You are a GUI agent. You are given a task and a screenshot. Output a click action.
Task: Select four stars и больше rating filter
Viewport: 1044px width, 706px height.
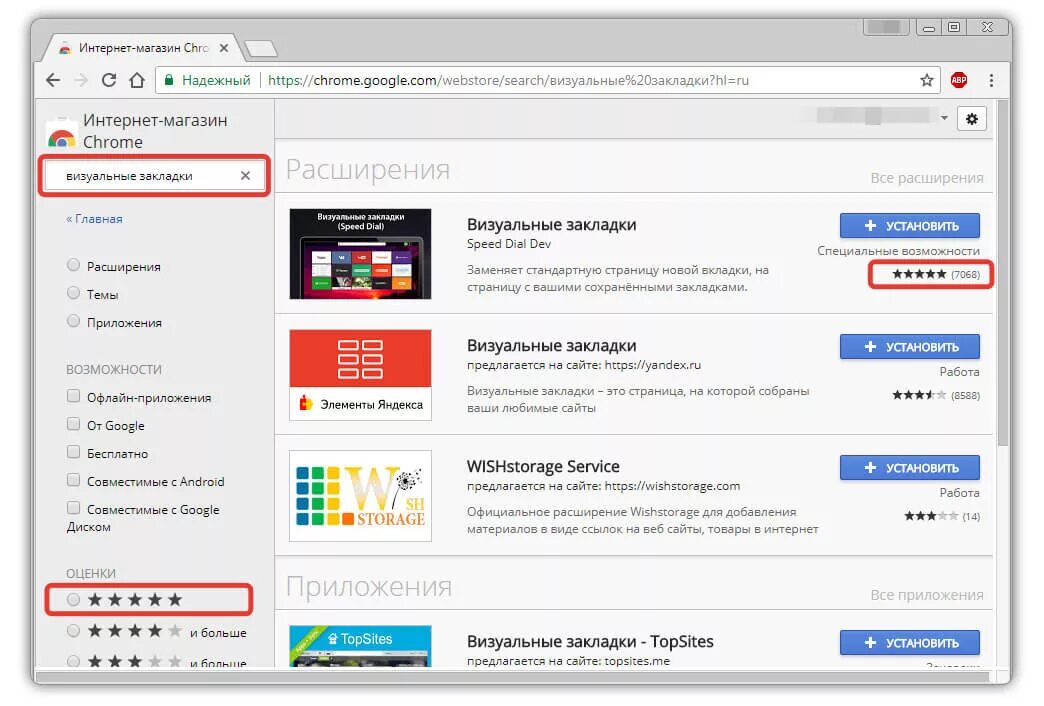(73, 631)
